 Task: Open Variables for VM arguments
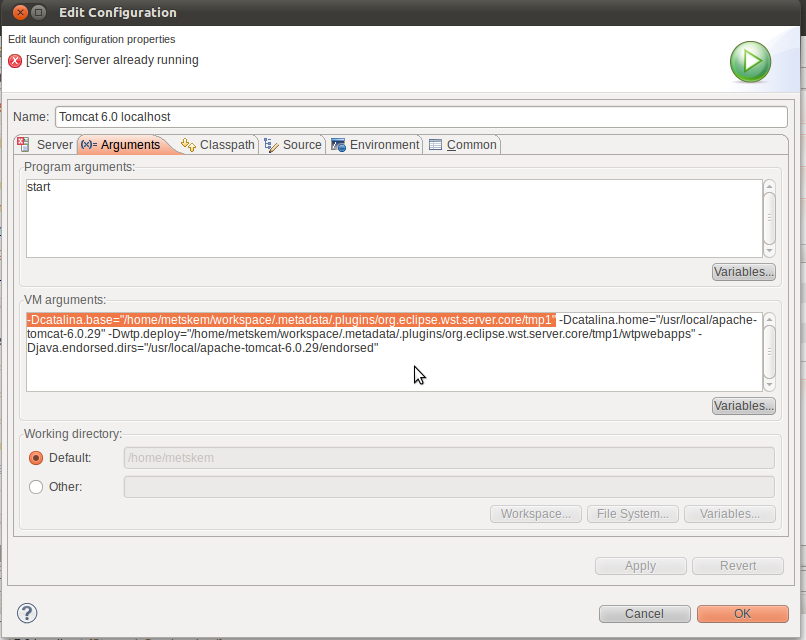point(743,406)
